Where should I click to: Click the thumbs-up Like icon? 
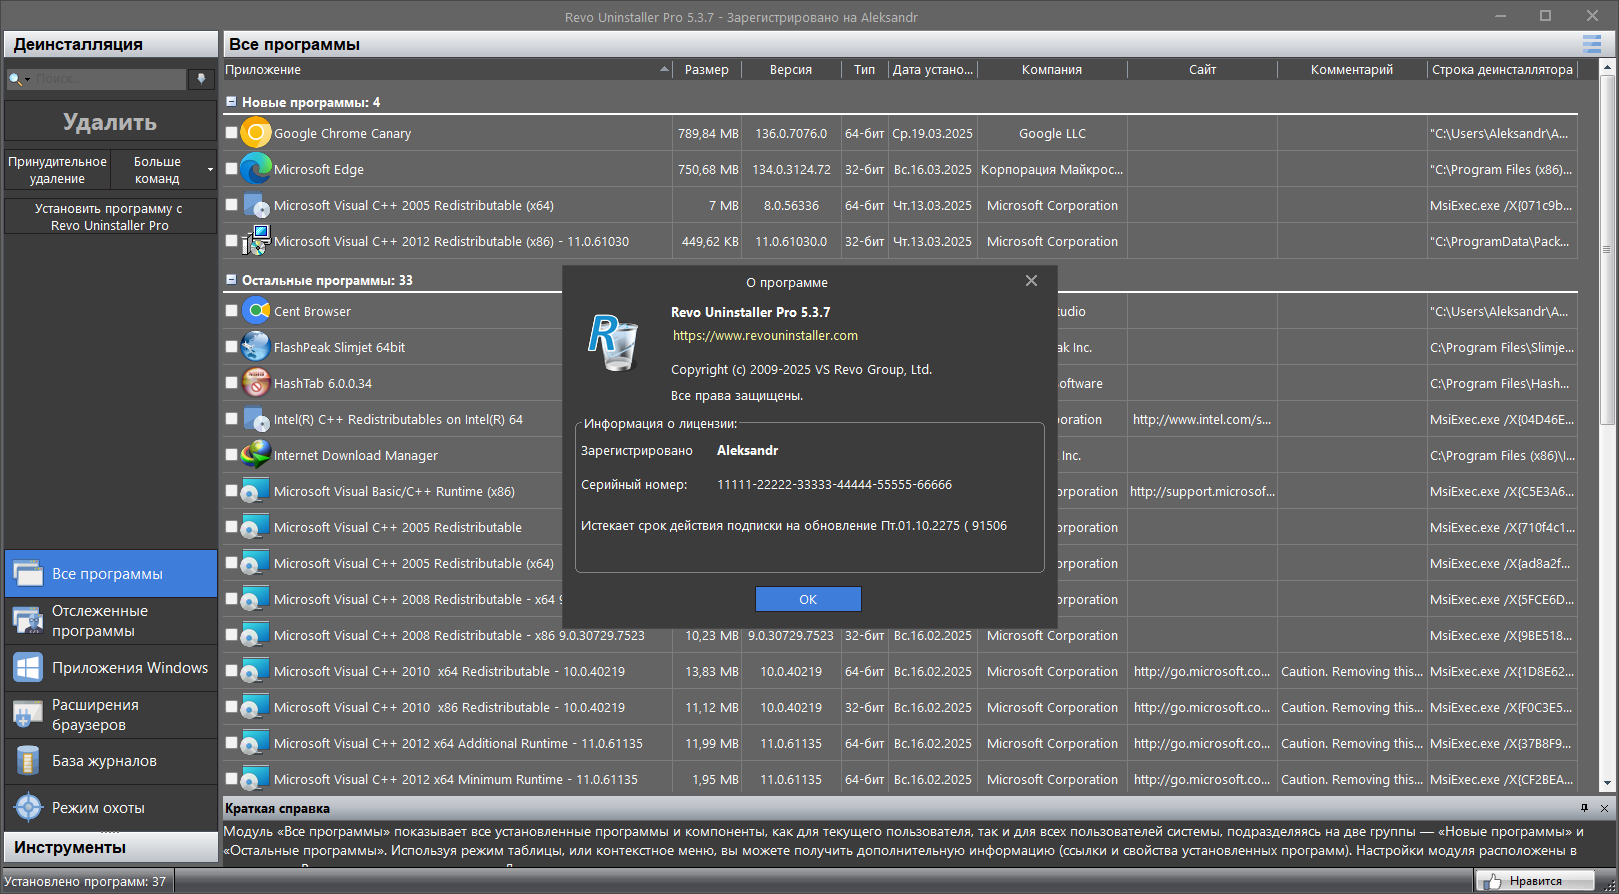pos(1493,881)
